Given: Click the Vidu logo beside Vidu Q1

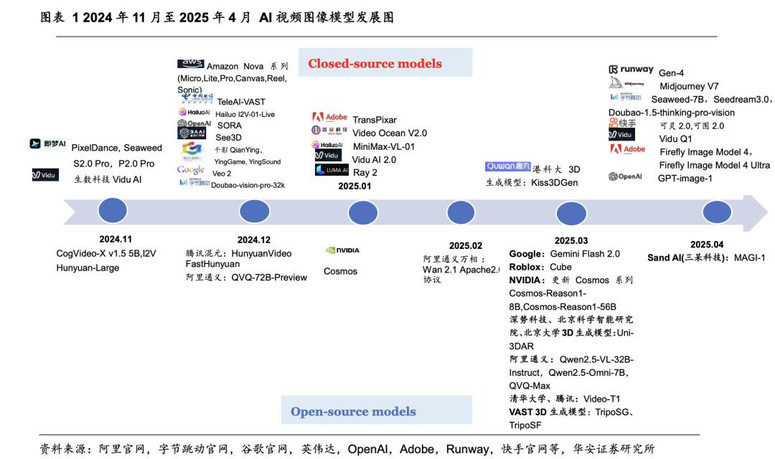Looking at the screenshot, I should tap(622, 134).
